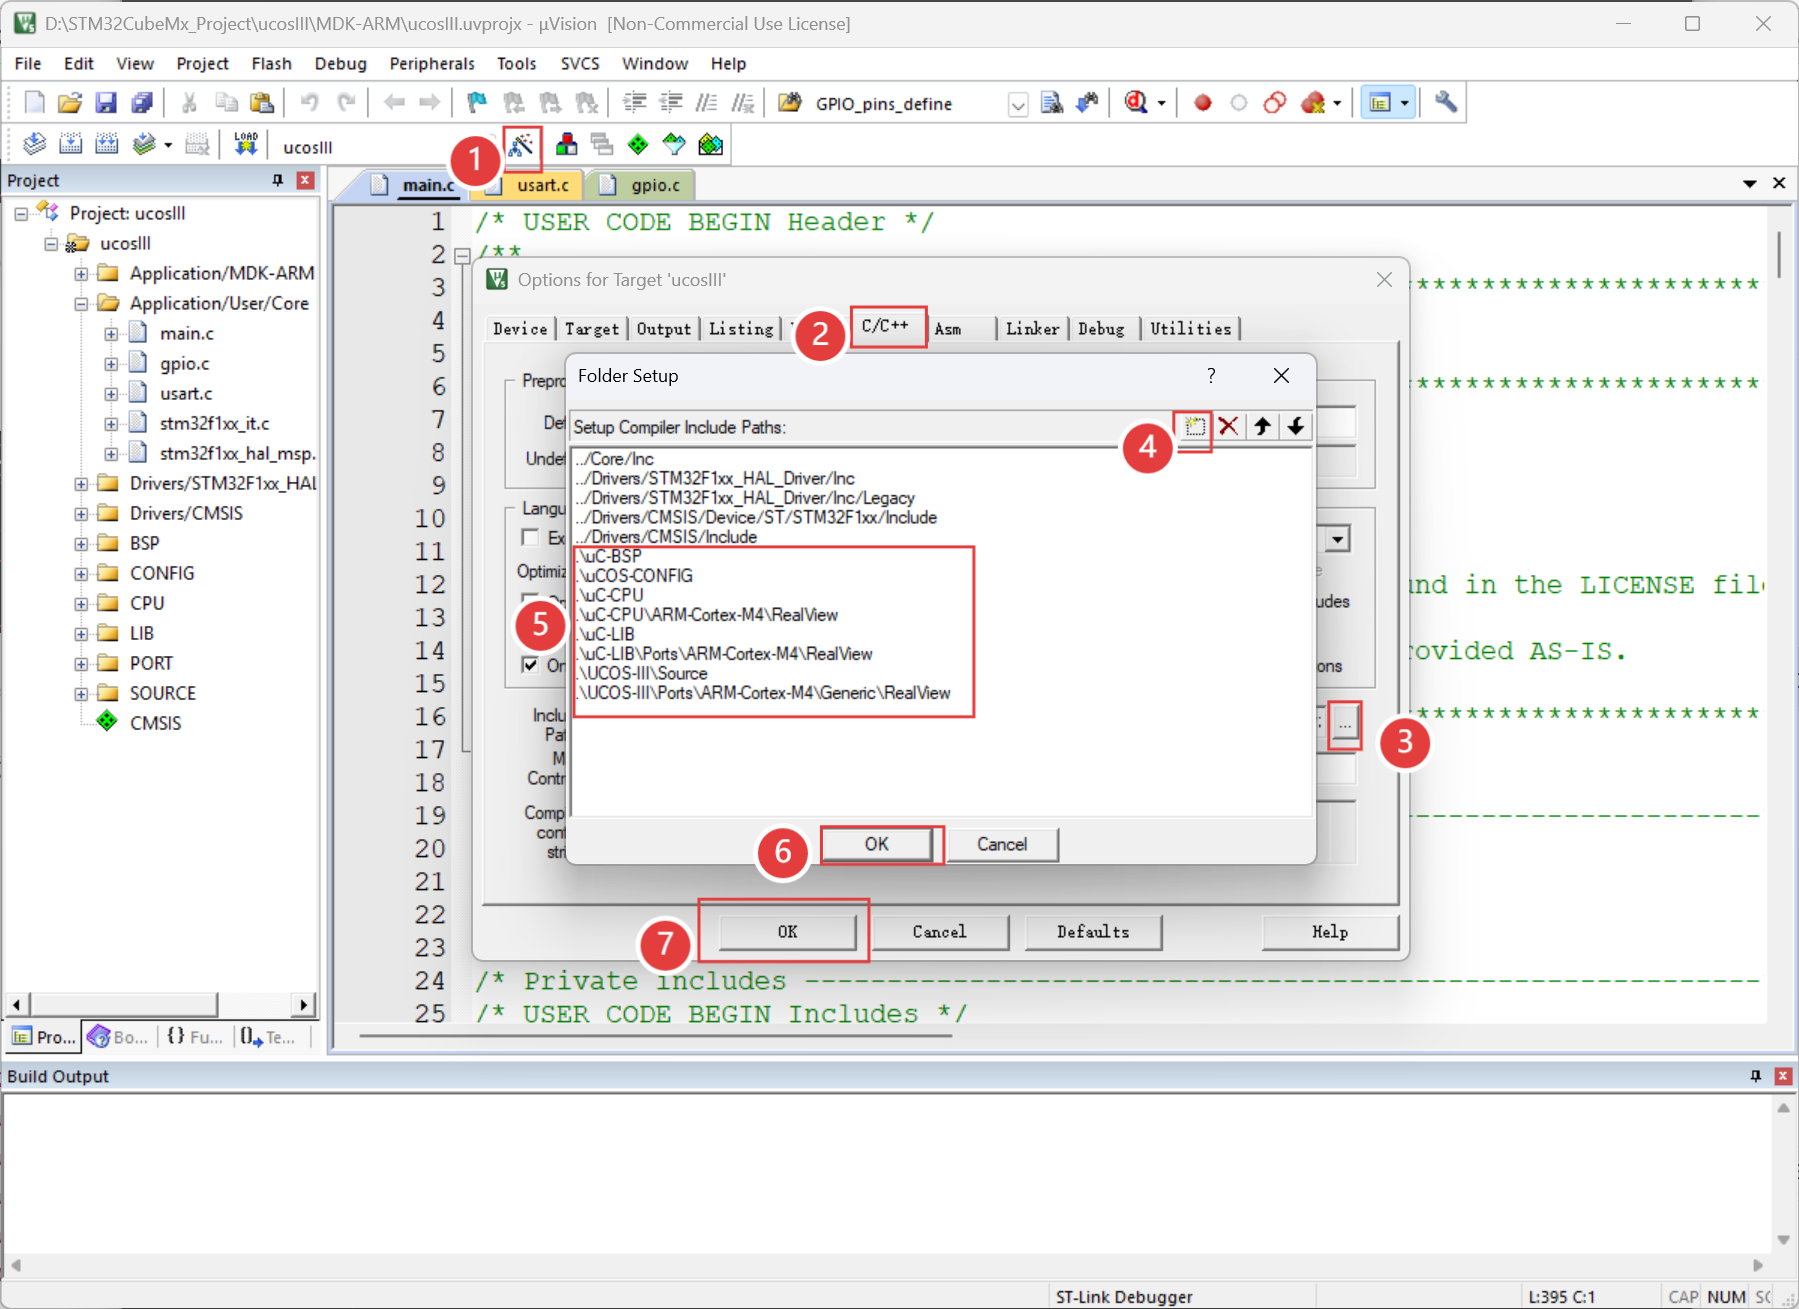The height and width of the screenshot is (1309, 1799).
Task: Expand the Application/MDK-ARM group
Action: pyautogui.click(x=81, y=273)
